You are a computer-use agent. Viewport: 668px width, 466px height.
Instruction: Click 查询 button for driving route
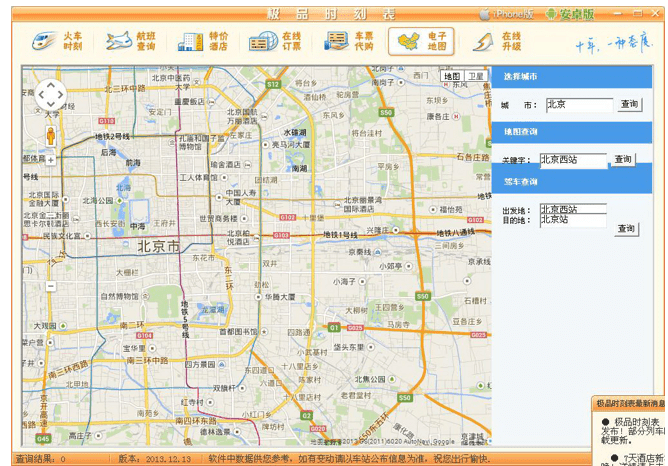(x=627, y=229)
